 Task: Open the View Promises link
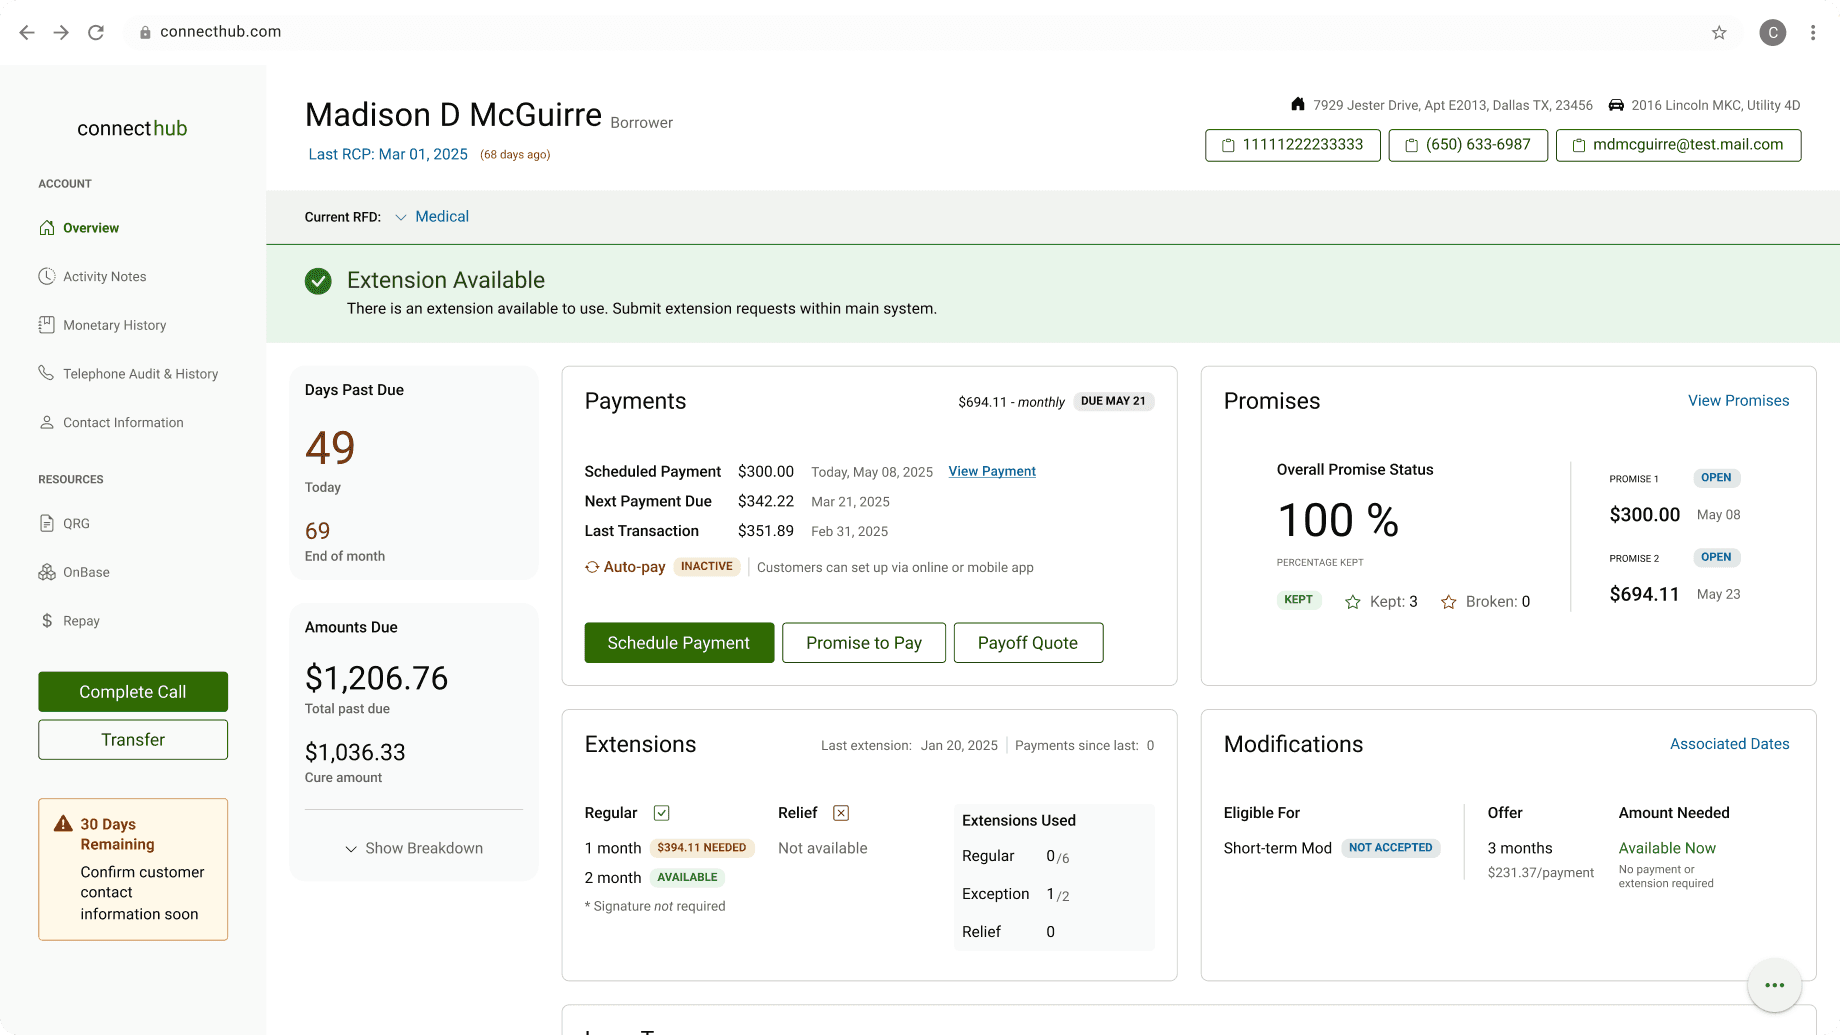[1738, 400]
